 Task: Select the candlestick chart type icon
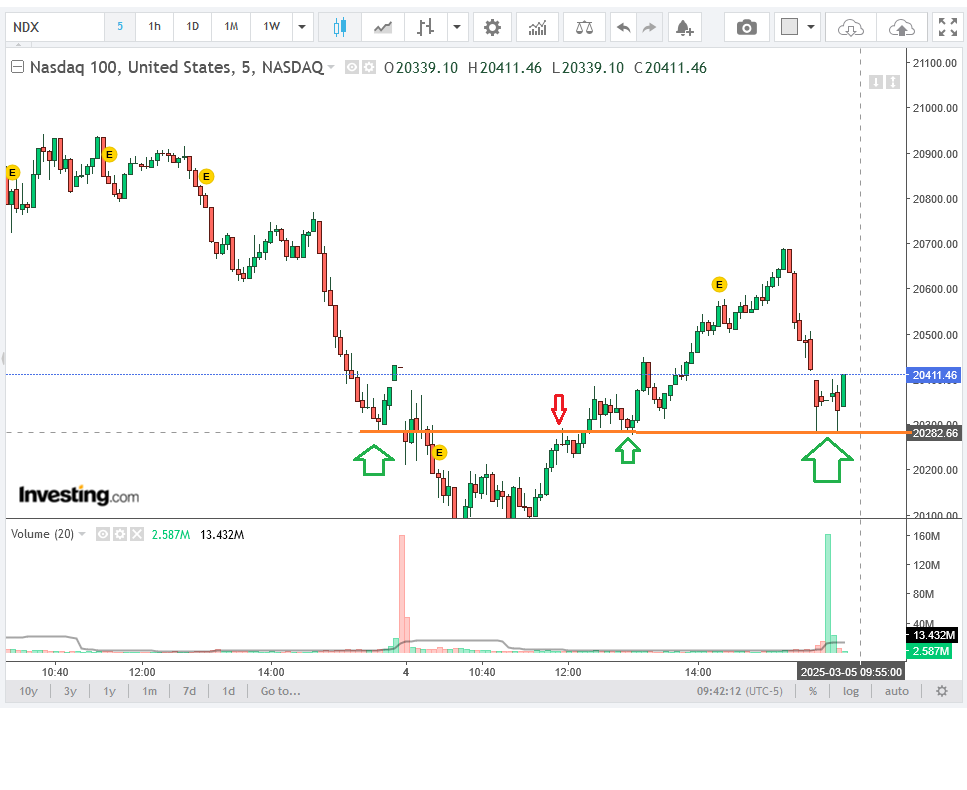(340, 27)
